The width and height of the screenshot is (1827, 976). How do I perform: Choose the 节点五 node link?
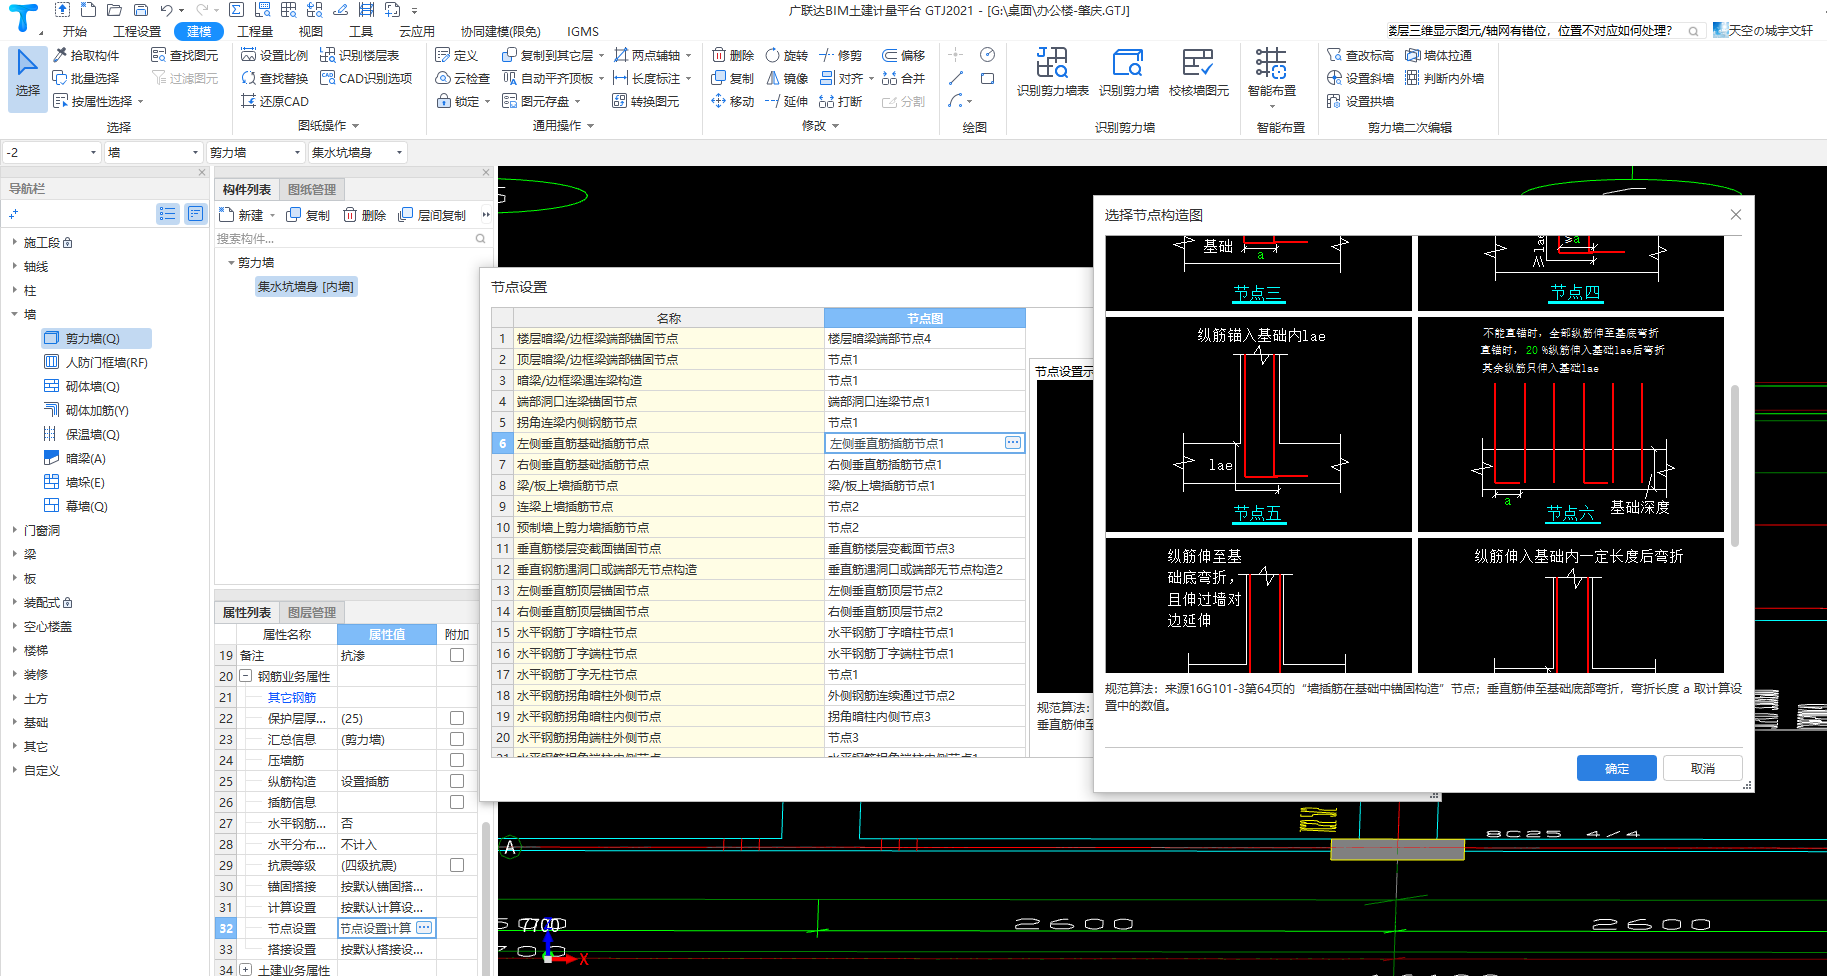point(1257,513)
